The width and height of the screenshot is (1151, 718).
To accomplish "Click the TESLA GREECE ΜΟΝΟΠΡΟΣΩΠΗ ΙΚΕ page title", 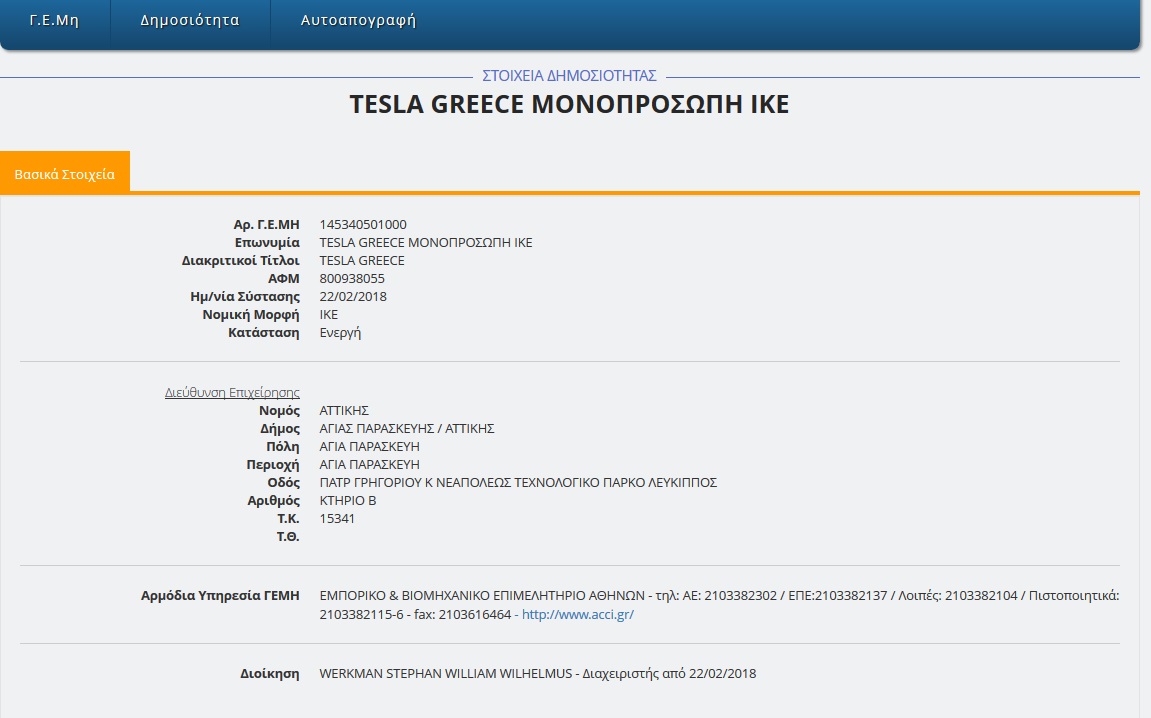I will [569, 104].
